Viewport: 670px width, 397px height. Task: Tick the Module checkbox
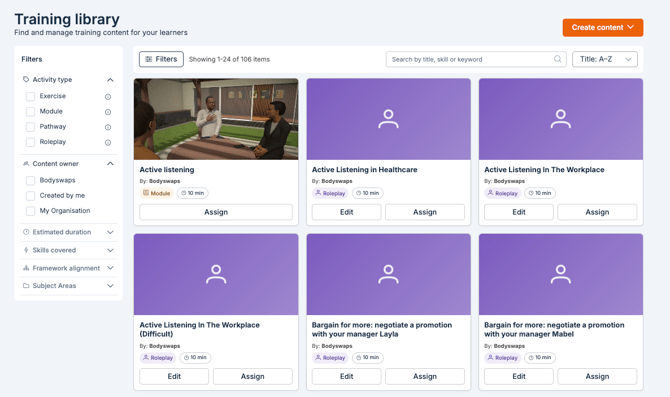(30, 112)
